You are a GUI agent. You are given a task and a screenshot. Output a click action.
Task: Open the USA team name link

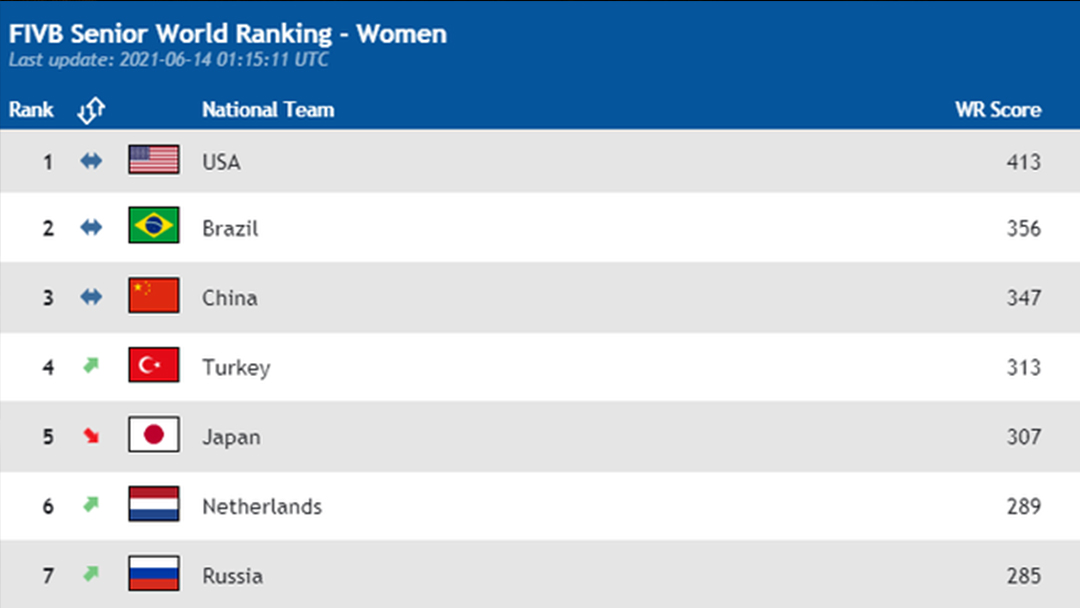click(221, 162)
